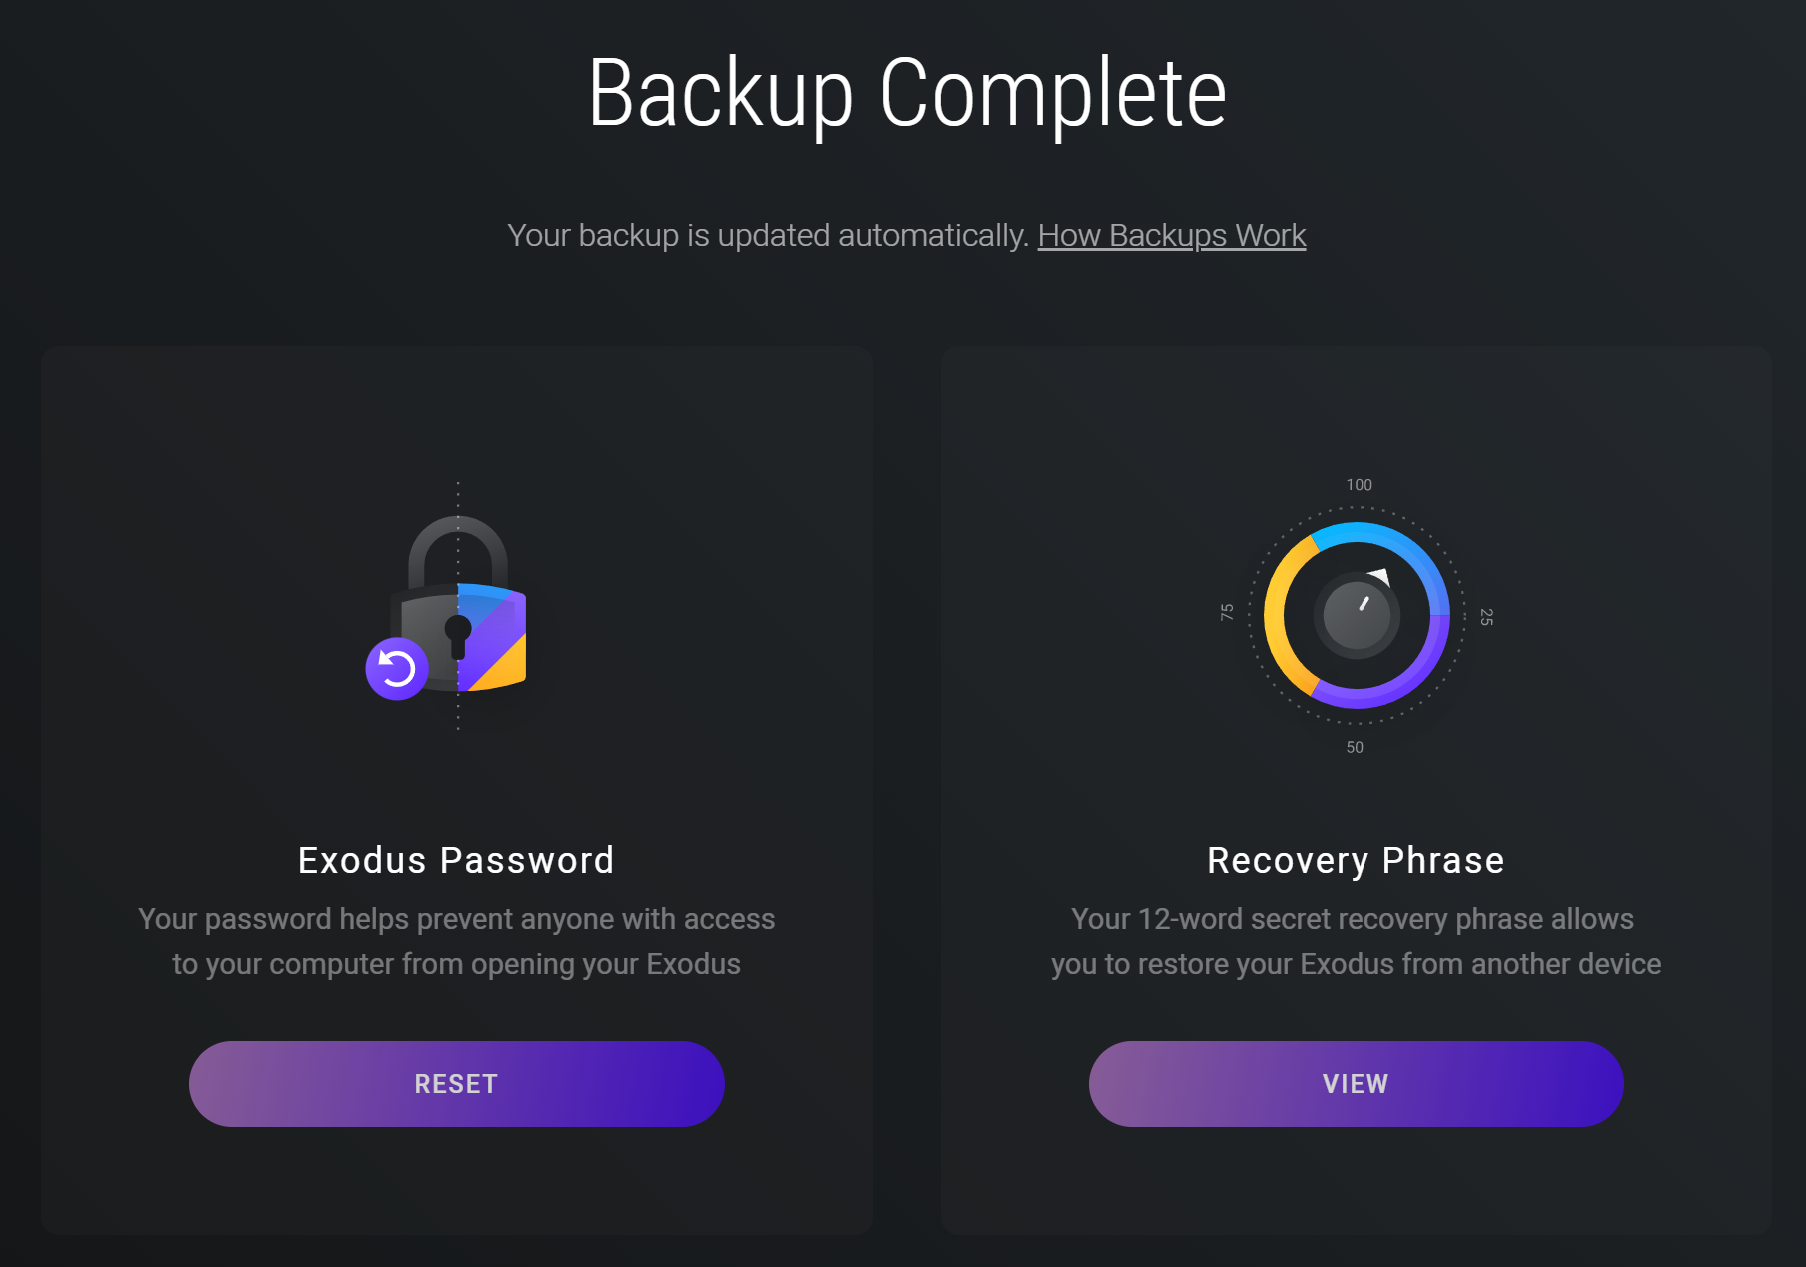This screenshot has height=1267, width=1806.
Task: Click the 25 label beside the dial
Action: coord(1487,617)
